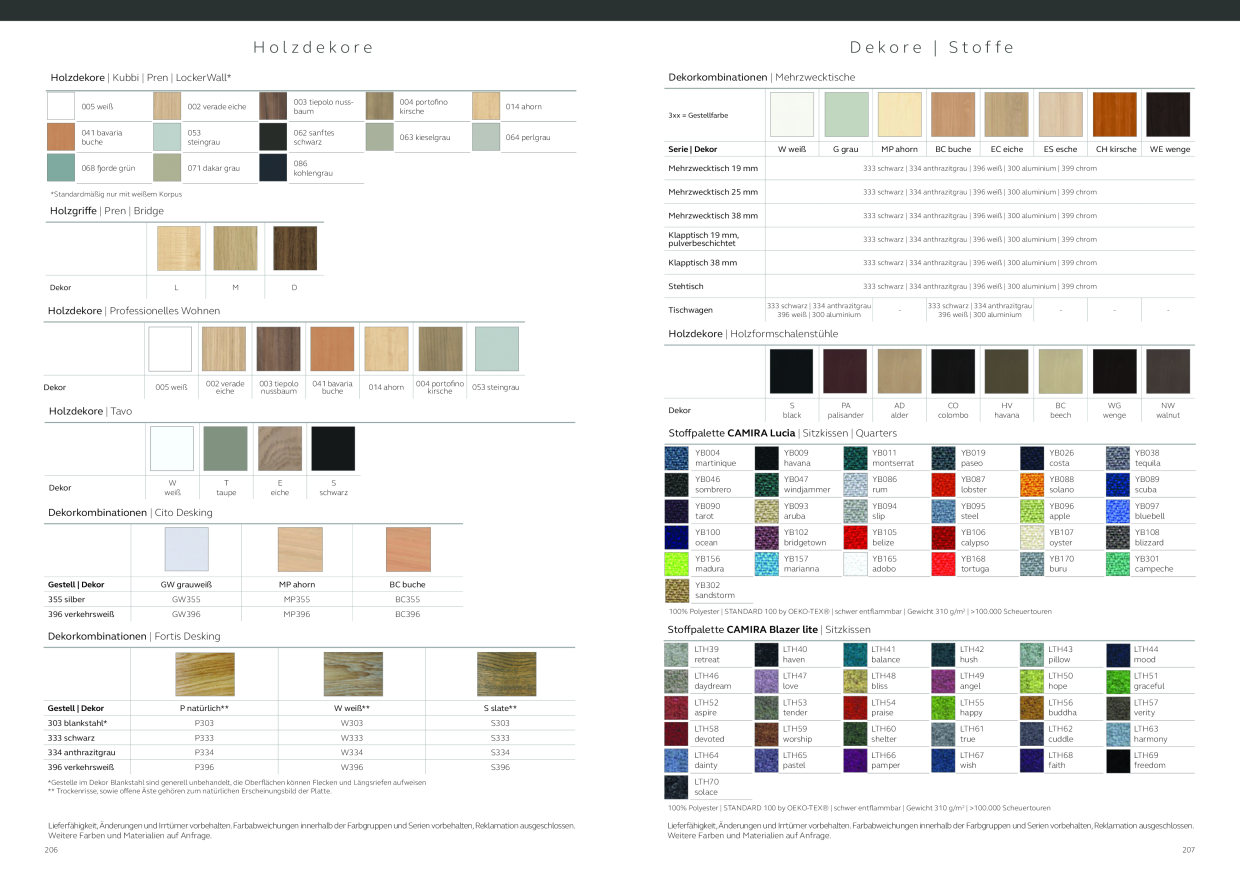Select the Cito Desking BC buche swatch
Viewport: 1240px width, 876px height.
point(408,549)
